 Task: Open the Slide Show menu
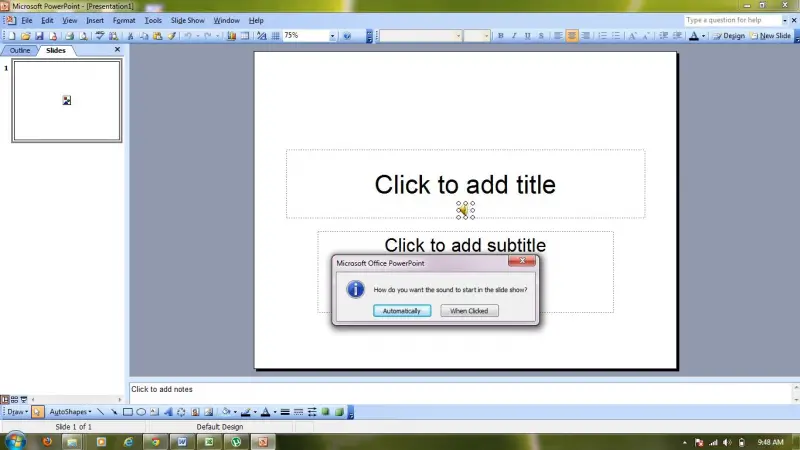187,20
